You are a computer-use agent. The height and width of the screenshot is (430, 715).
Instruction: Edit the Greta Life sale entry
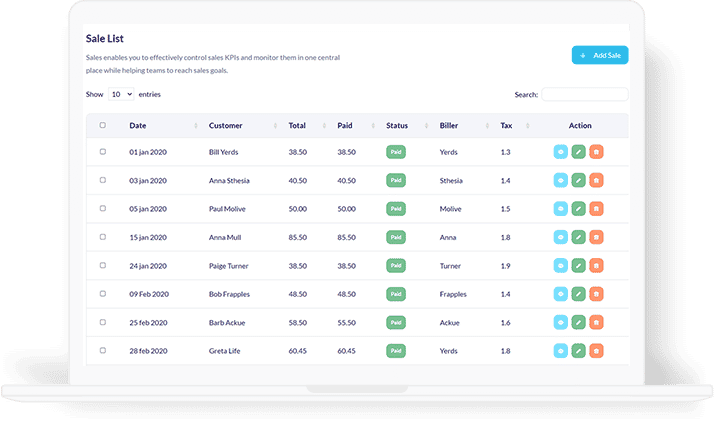(578, 351)
